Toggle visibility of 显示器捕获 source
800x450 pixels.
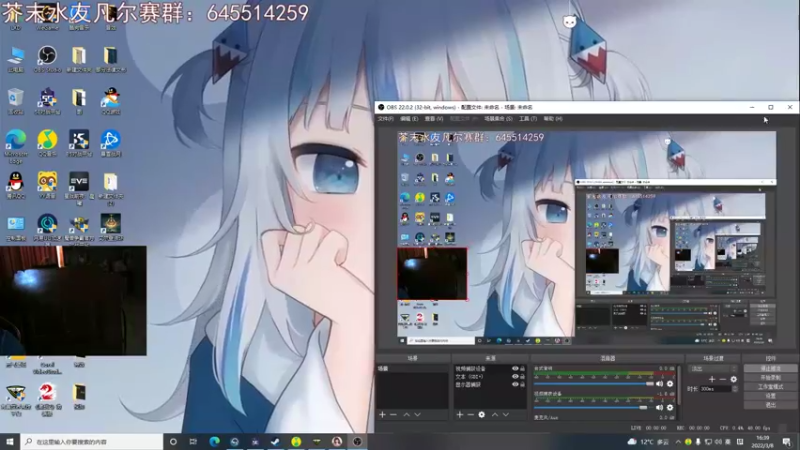point(515,384)
